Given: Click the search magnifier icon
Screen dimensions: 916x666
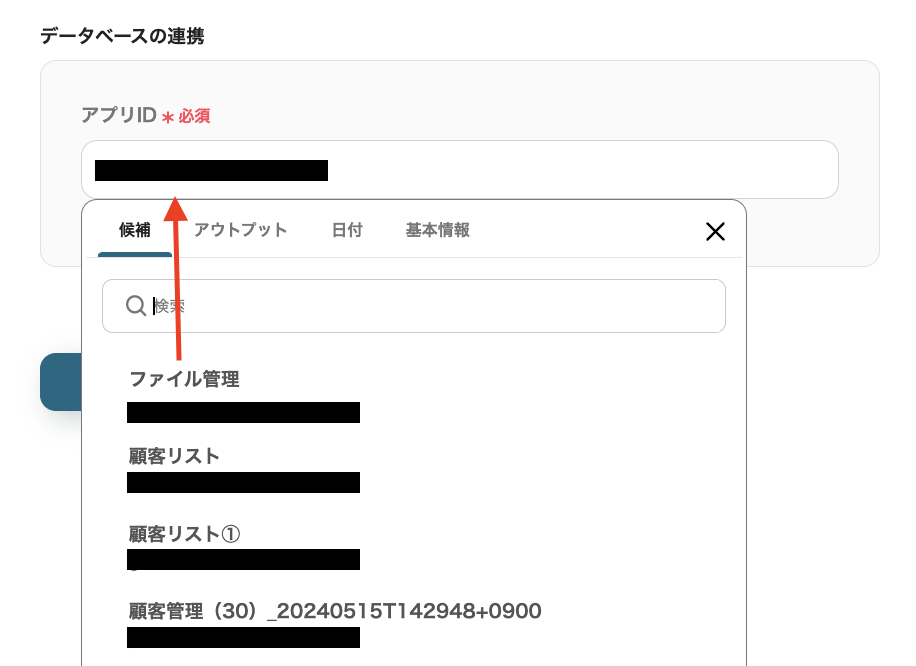Looking at the screenshot, I should point(136,306).
